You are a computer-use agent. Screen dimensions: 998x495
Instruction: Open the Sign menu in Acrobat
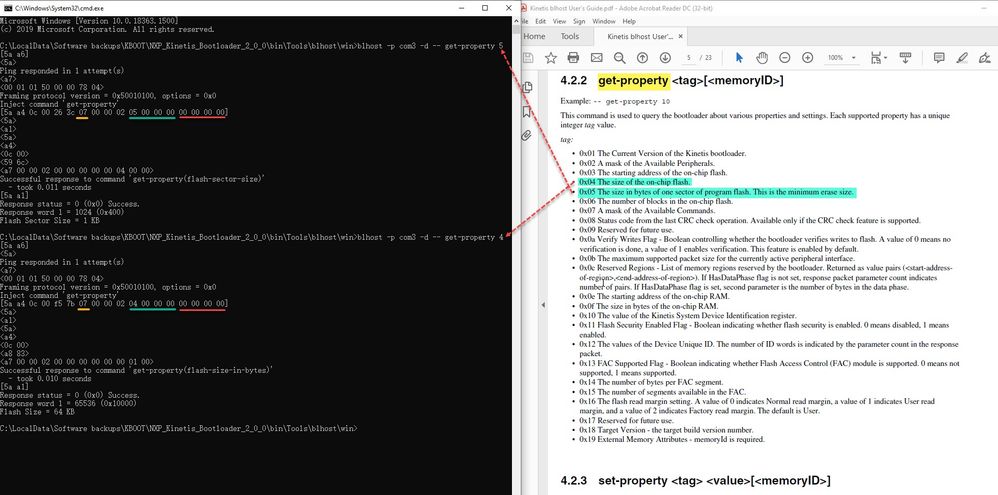point(579,21)
